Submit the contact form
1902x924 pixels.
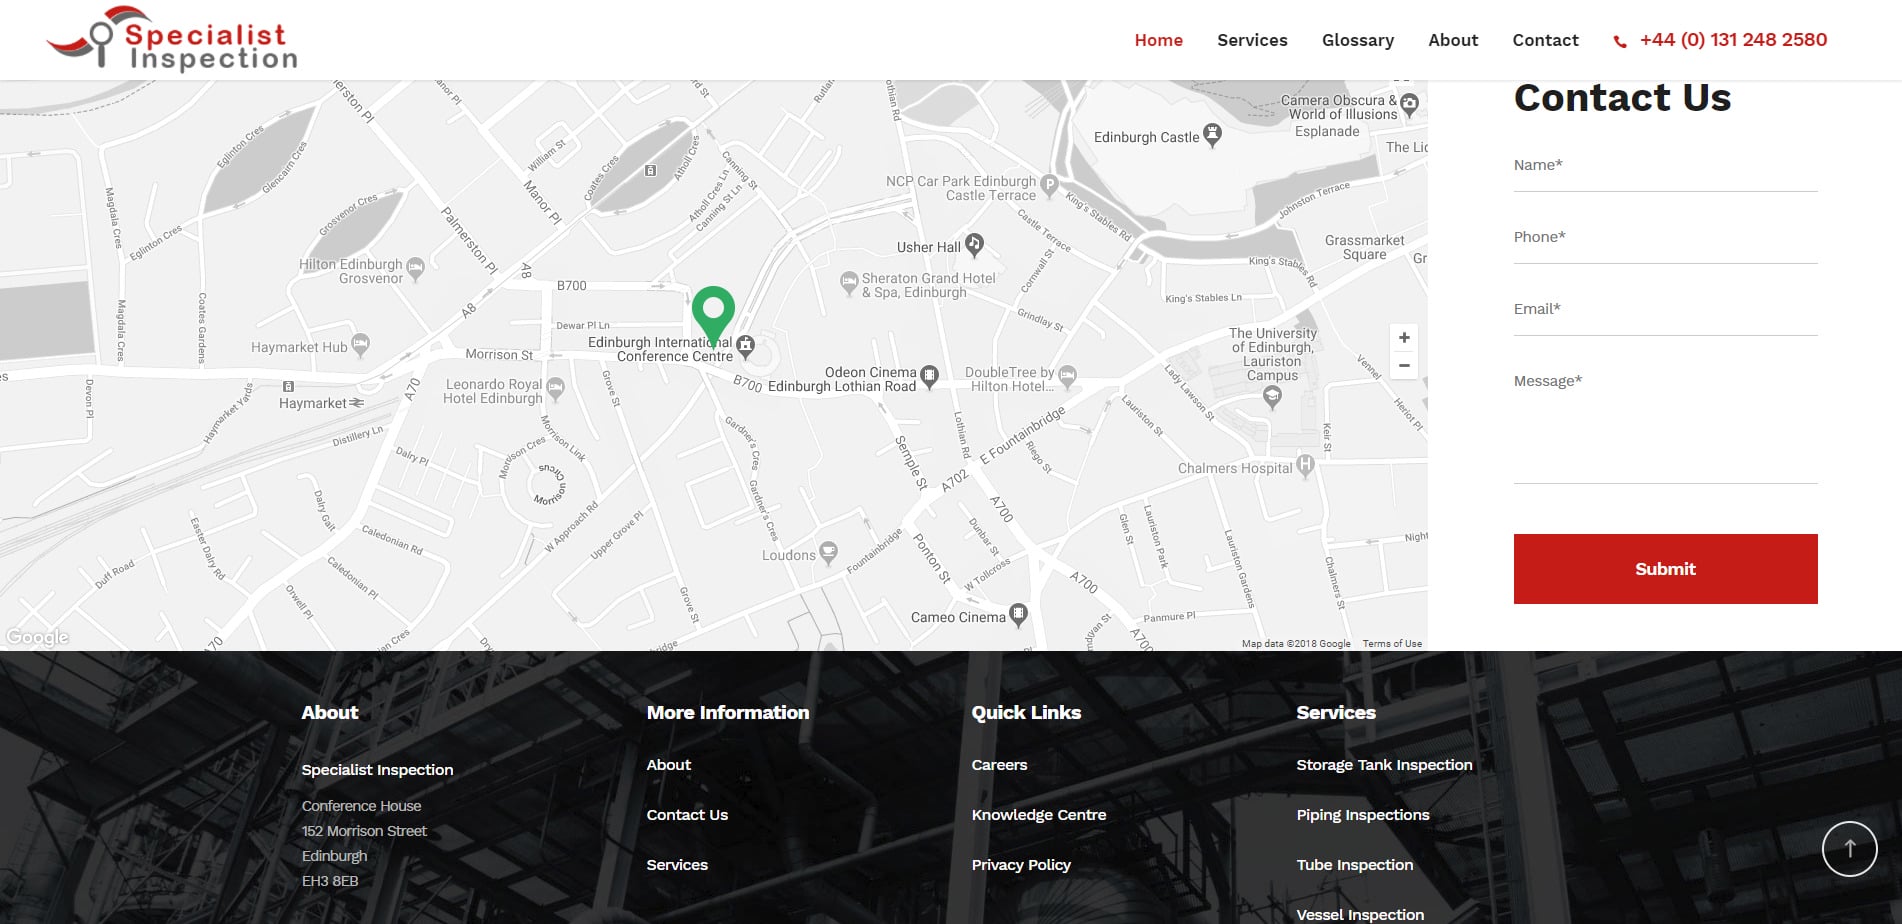coord(1665,569)
